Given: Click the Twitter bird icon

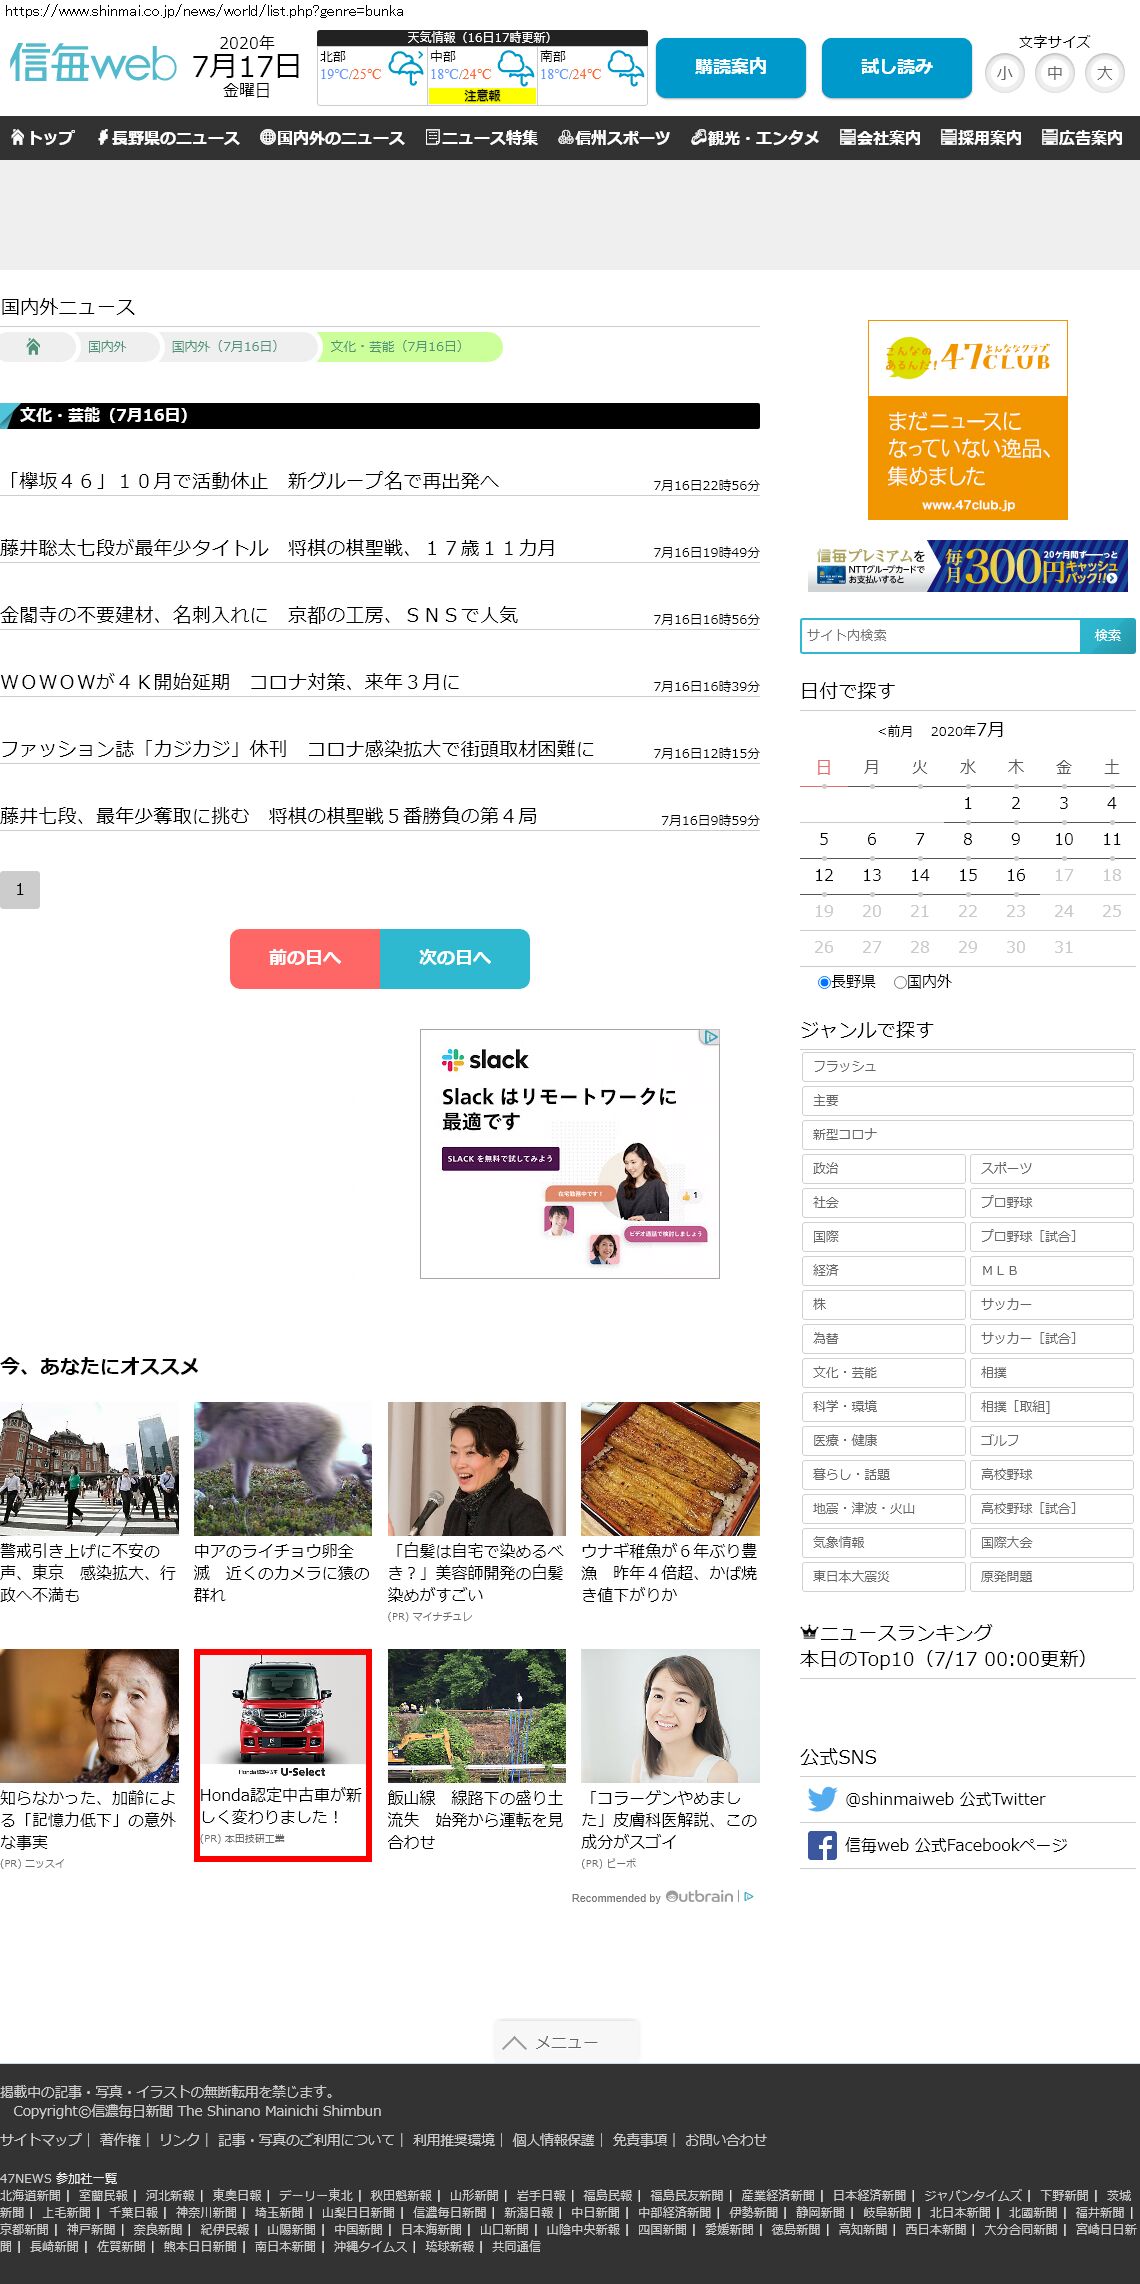Looking at the screenshot, I should (821, 1799).
